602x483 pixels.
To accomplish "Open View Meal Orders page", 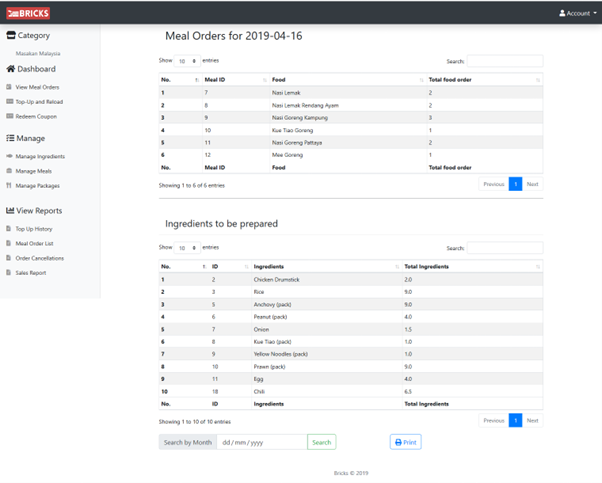I will pos(37,87).
